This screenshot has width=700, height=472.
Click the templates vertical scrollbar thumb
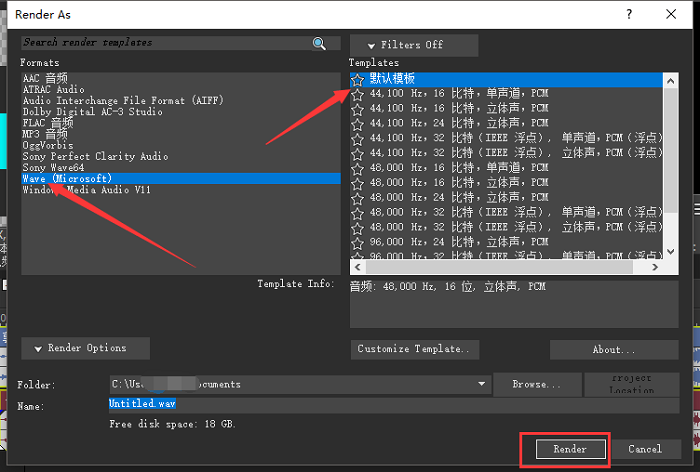click(x=671, y=151)
